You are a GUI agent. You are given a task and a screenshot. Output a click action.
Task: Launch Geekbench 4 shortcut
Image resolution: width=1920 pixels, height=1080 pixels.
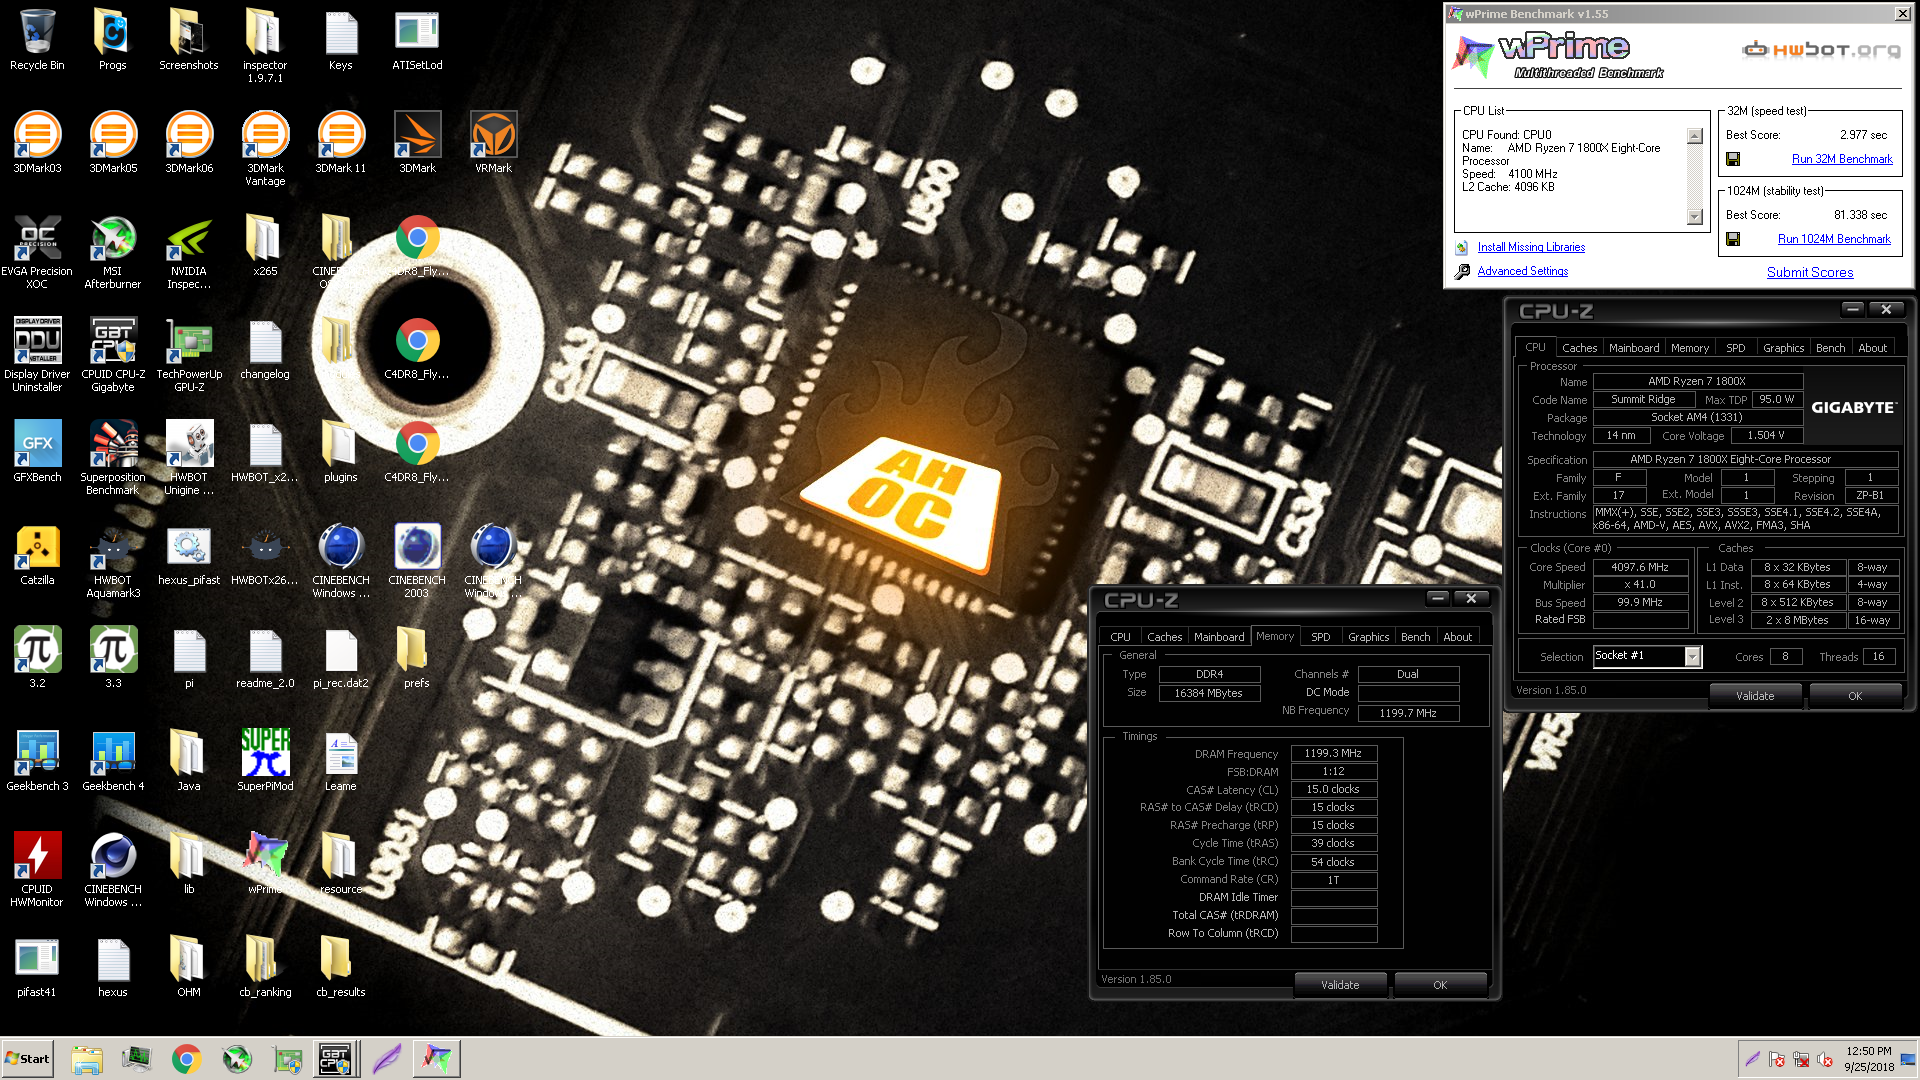coord(113,760)
